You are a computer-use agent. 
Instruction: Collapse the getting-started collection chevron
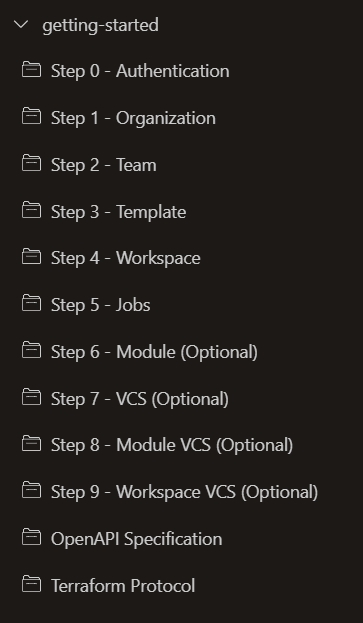click(x=21, y=25)
